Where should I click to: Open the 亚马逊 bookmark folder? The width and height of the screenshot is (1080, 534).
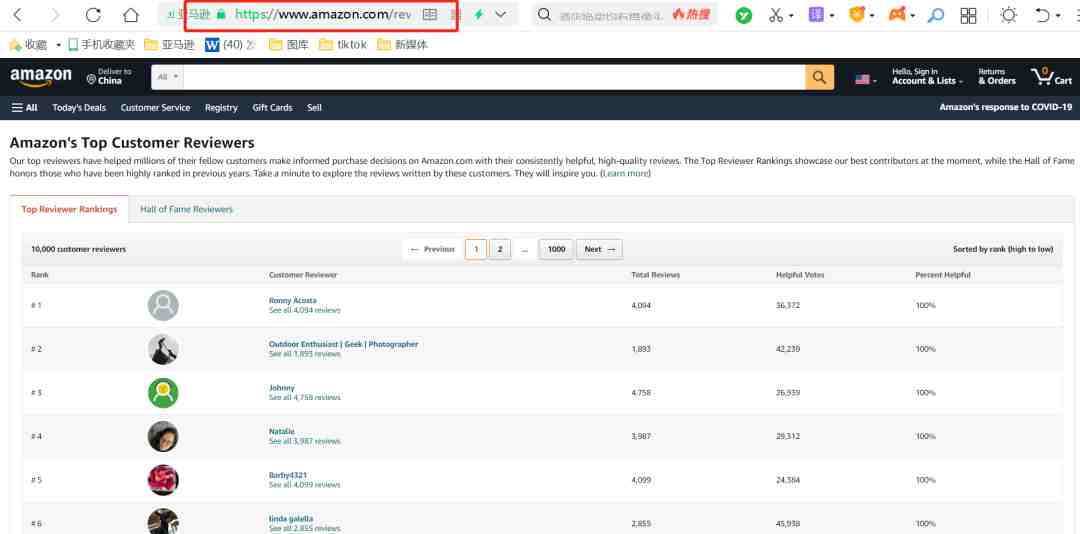coord(169,45)
